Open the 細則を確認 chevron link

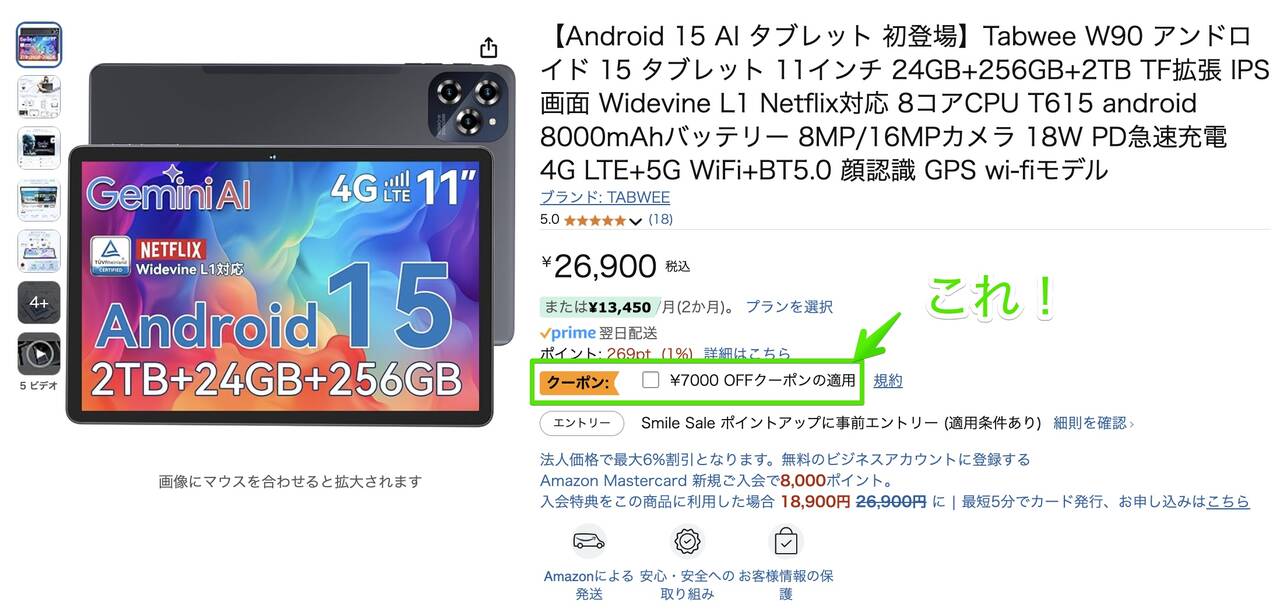point(1094,423)
